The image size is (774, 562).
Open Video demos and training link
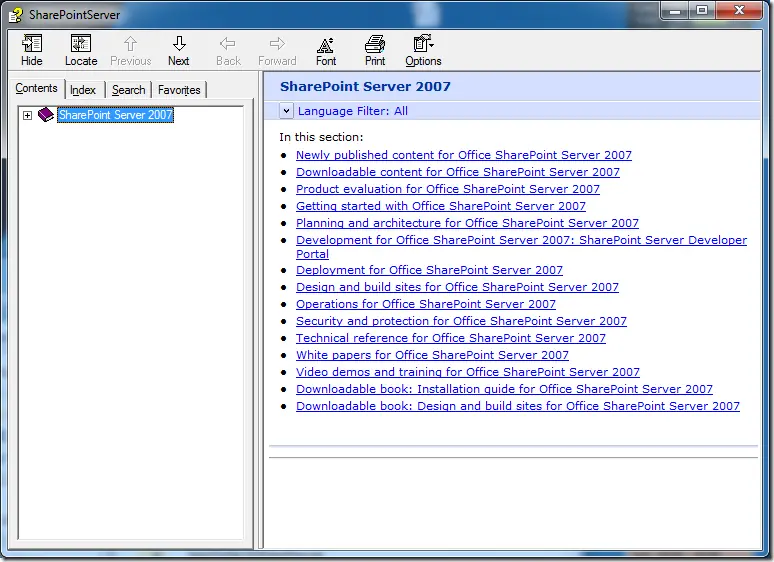point(467,372)
